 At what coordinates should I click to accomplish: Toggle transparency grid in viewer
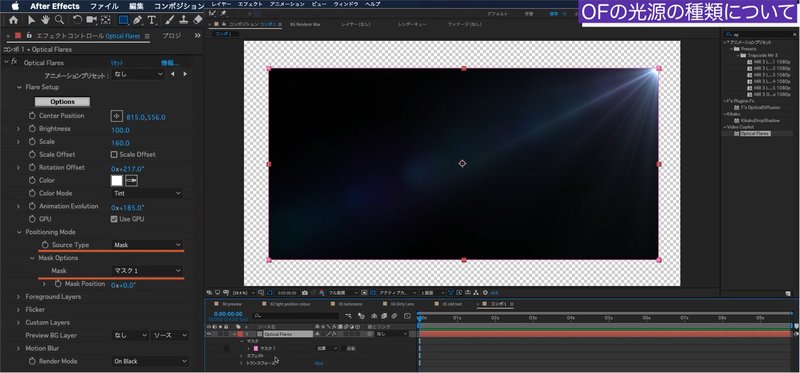tap(372, 293)
